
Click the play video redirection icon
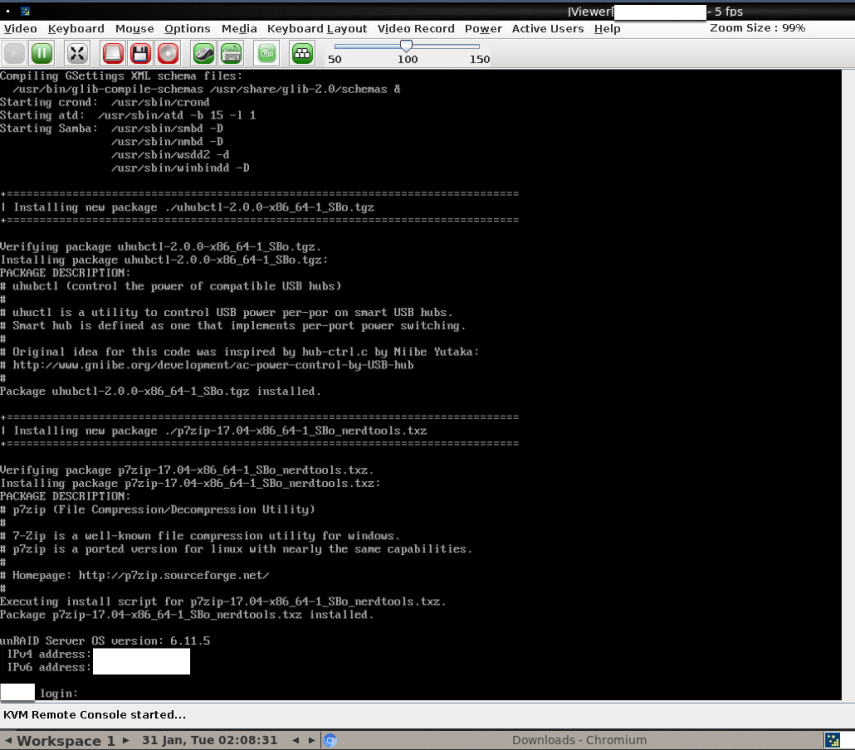tap(14, 53)
